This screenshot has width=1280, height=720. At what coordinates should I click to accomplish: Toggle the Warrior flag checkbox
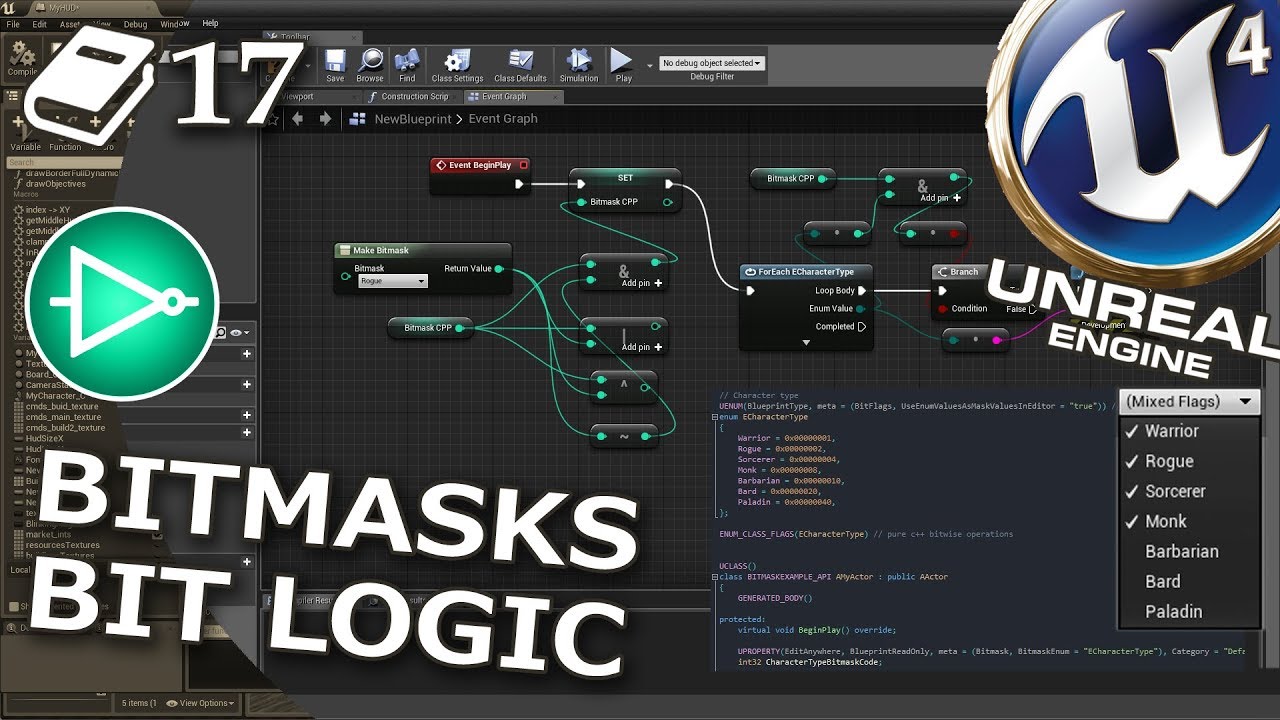[x=1132, y=431]
